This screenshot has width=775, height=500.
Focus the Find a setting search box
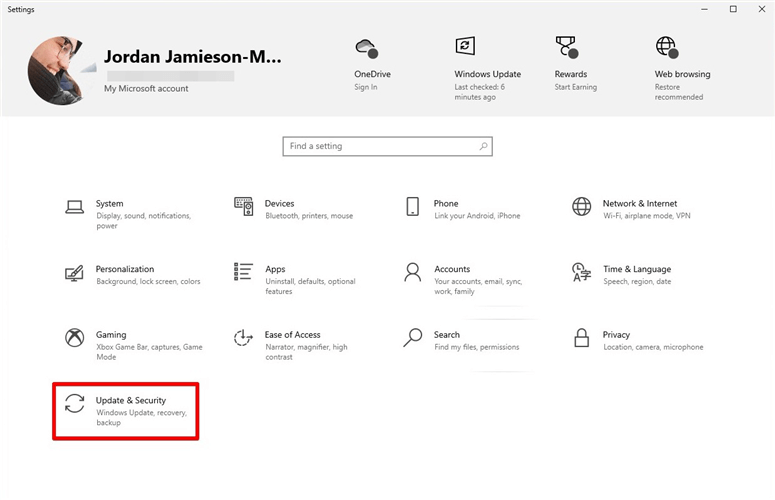(x=388, y=146)
